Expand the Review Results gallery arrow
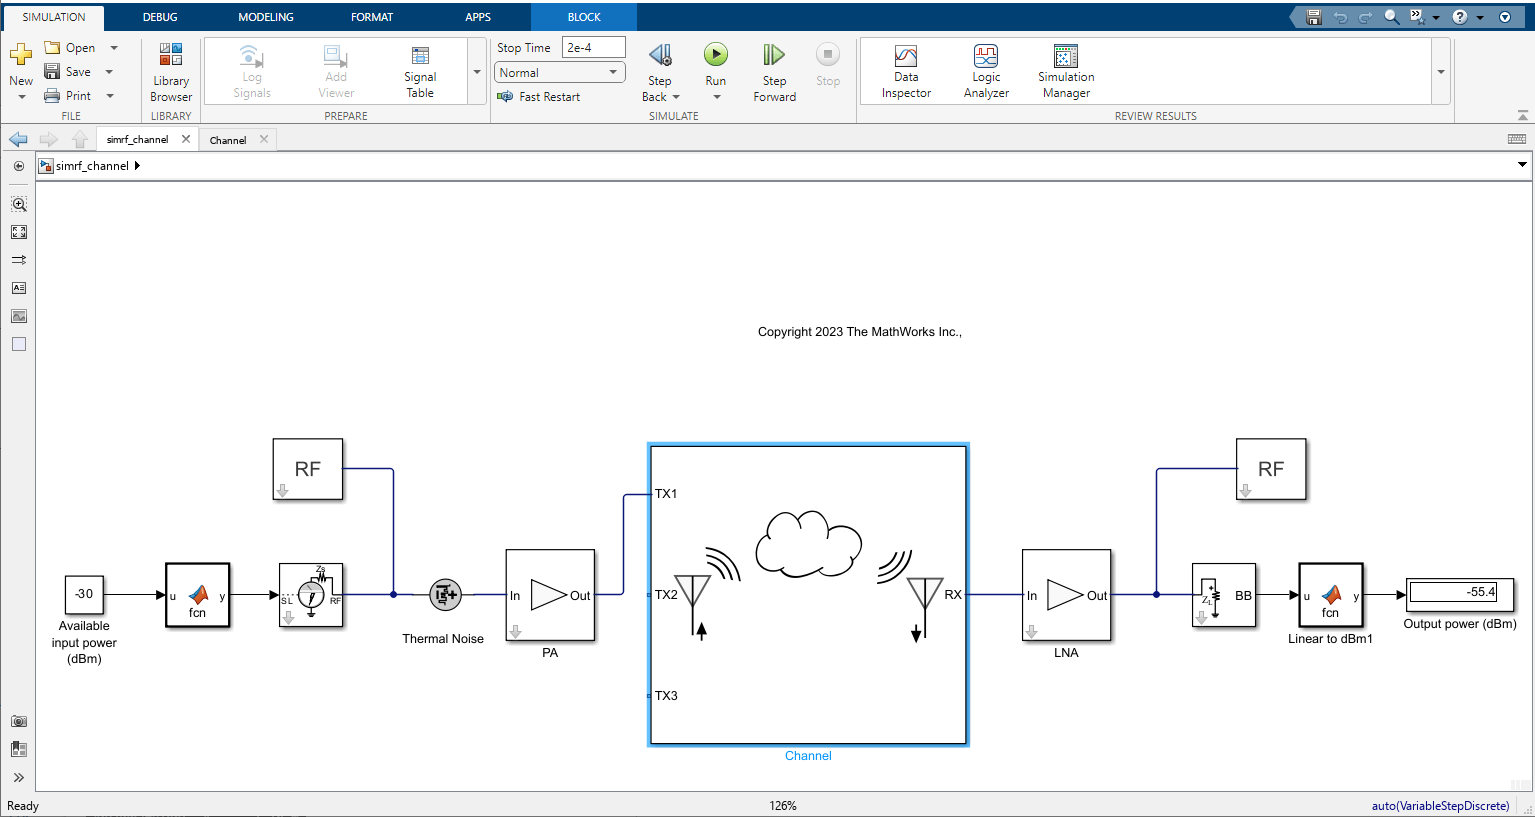The image size is (1535, 817). tap(1441, 72)
